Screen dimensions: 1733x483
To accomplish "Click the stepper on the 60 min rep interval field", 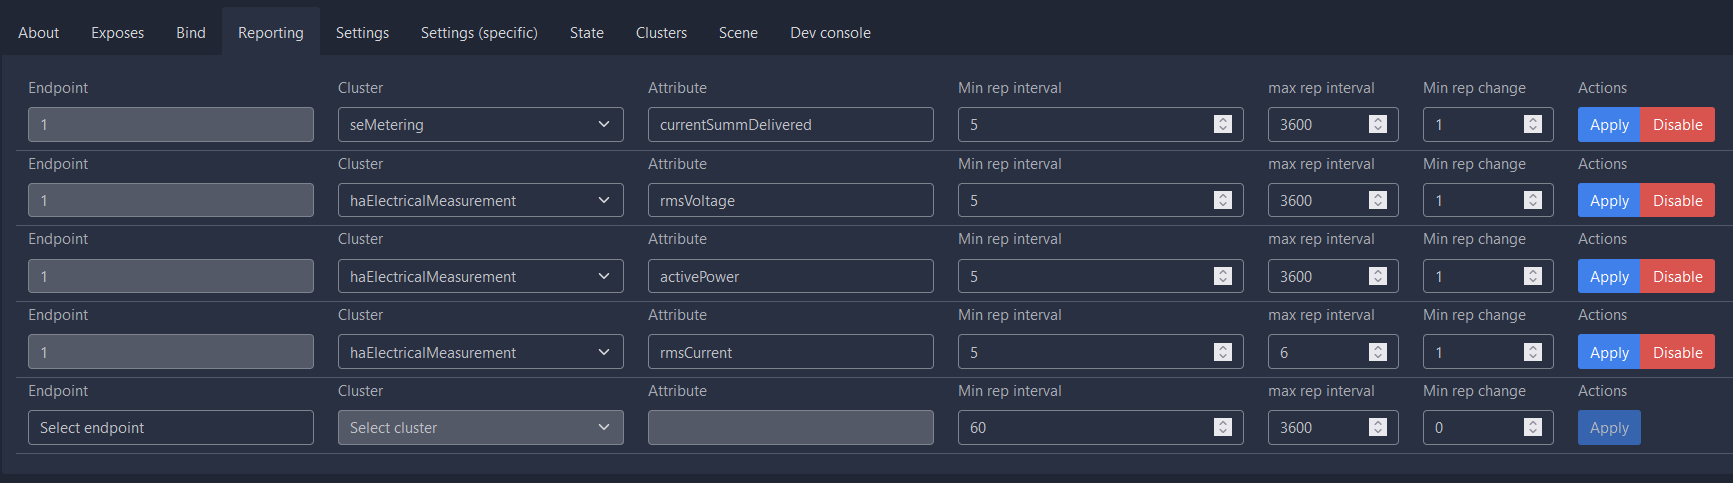I will pos(1222,427).
